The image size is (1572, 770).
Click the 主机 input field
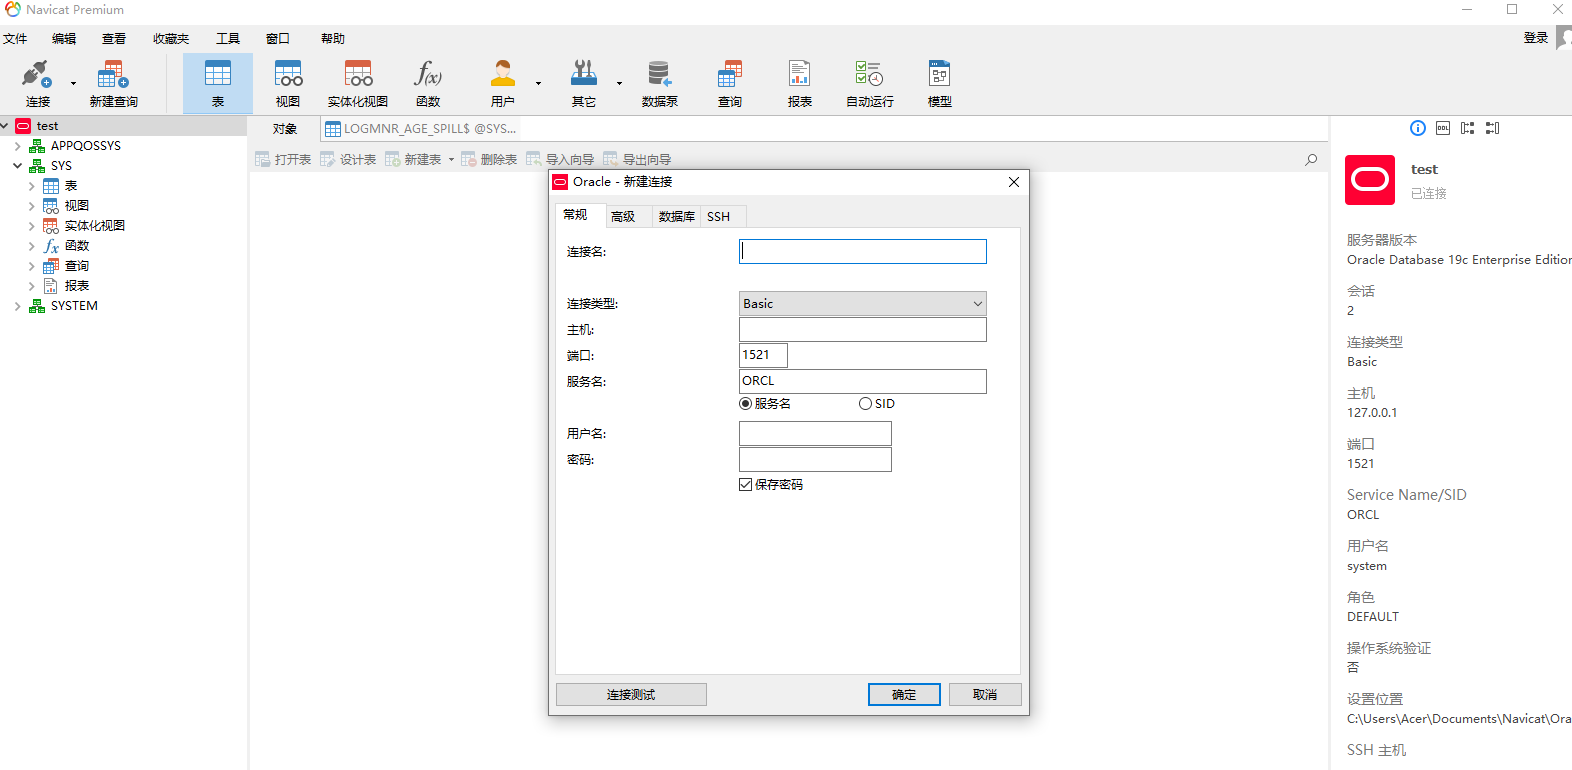863,329
